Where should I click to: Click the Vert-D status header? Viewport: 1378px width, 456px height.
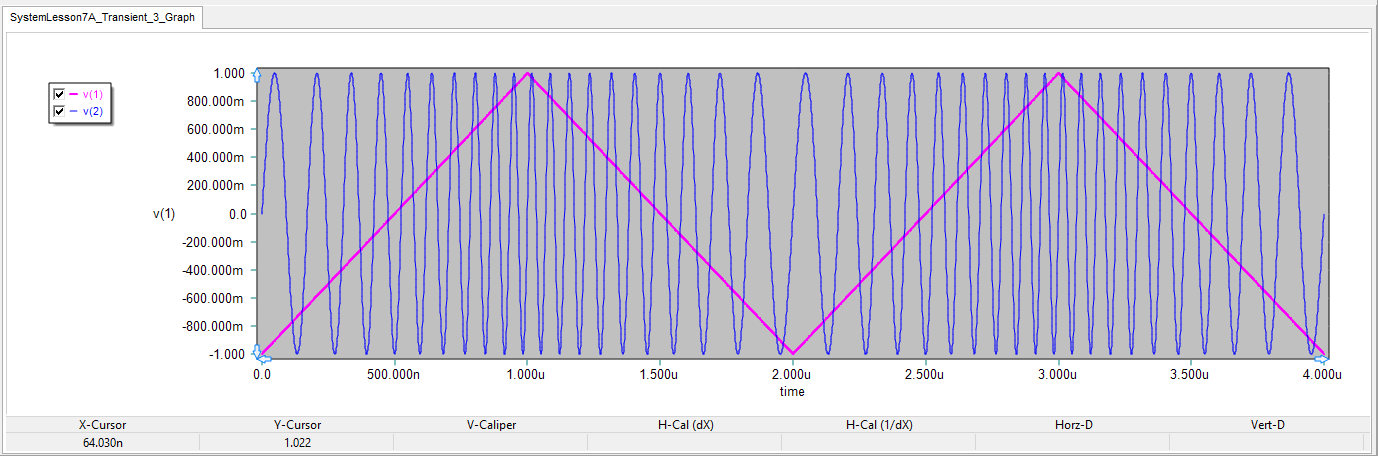[1267, 425]
